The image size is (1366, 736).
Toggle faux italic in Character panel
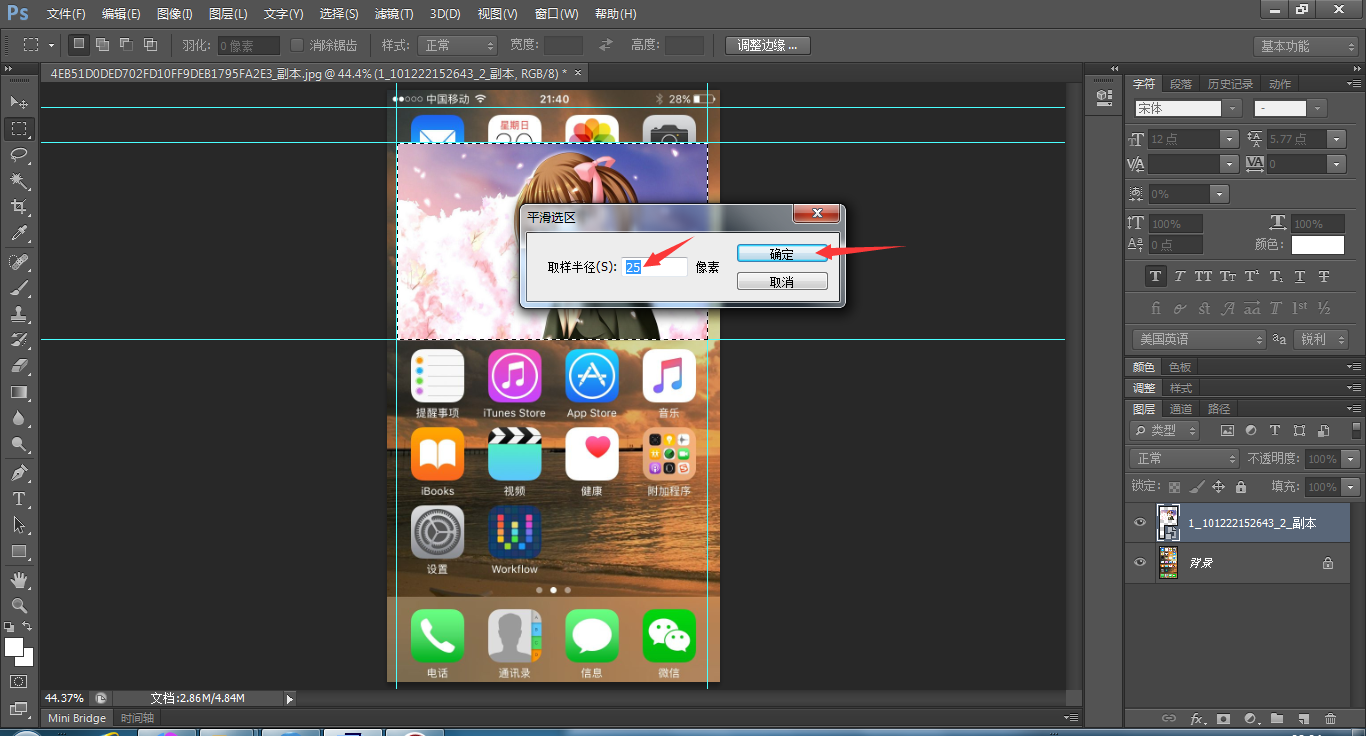[x=1179, y=276]
